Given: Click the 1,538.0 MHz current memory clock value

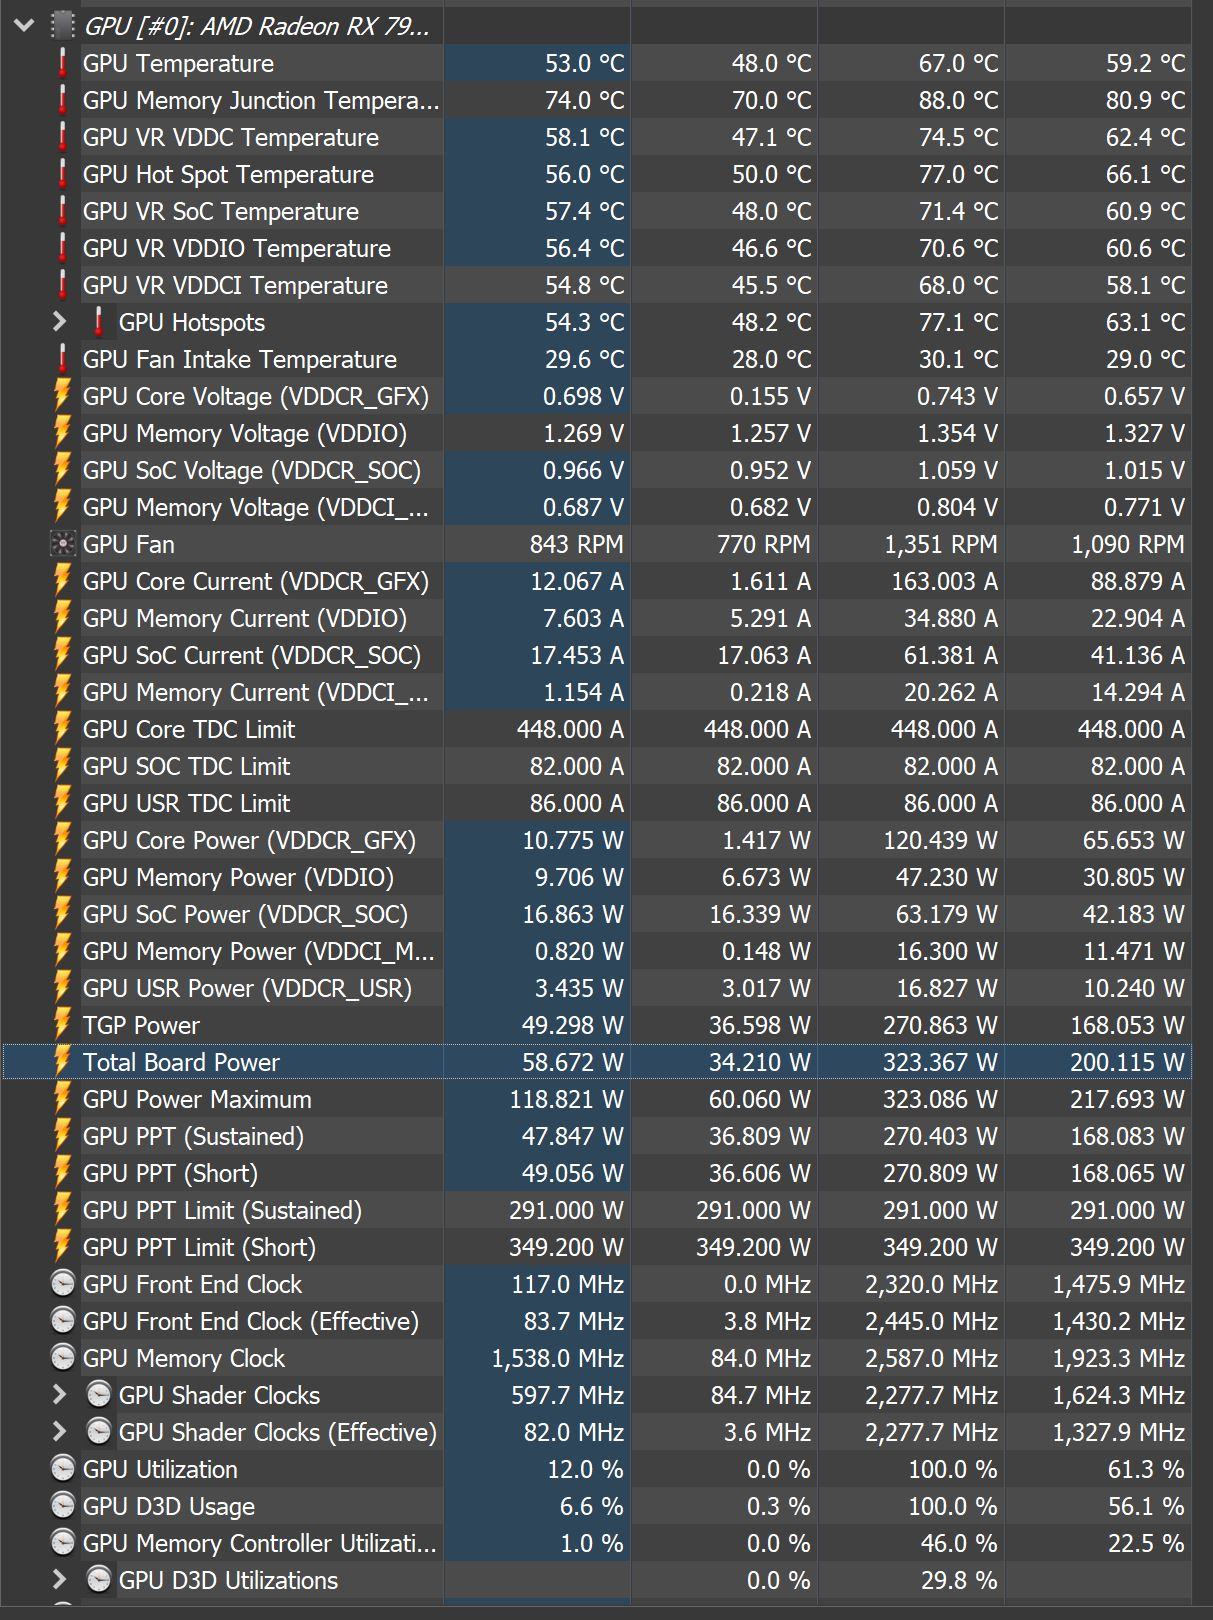Looking at the screenshot, I should [x=557, y=1358].
